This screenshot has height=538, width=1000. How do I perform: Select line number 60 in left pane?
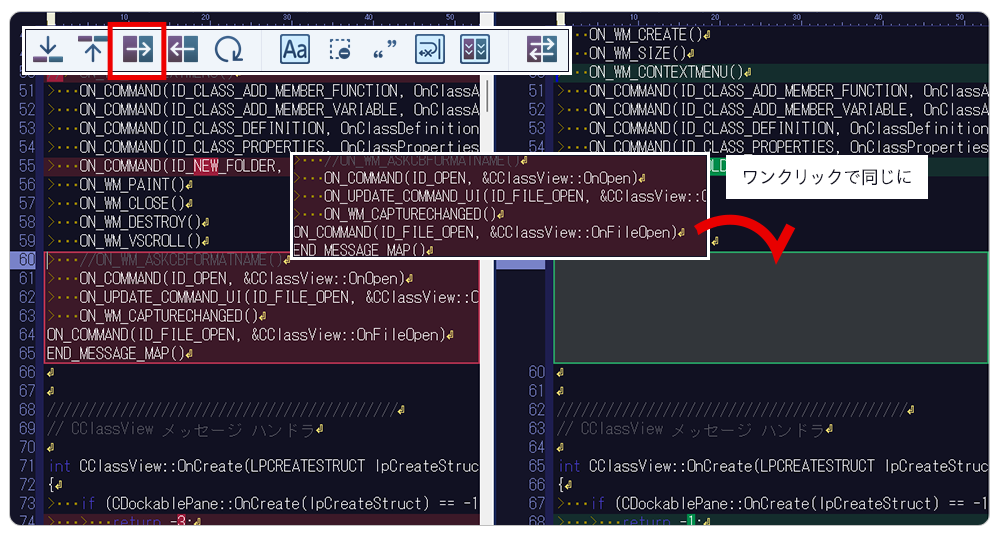26,260
